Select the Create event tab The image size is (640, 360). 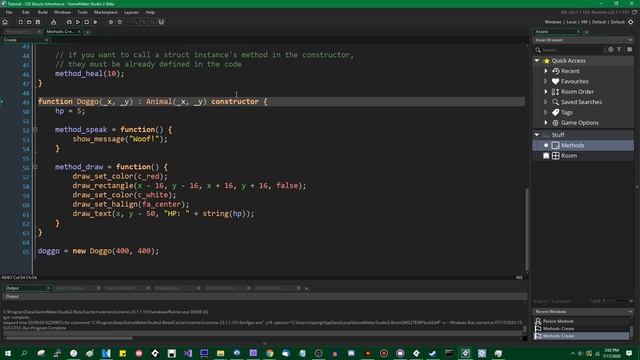pyautogui.click(x=24, y=40)
